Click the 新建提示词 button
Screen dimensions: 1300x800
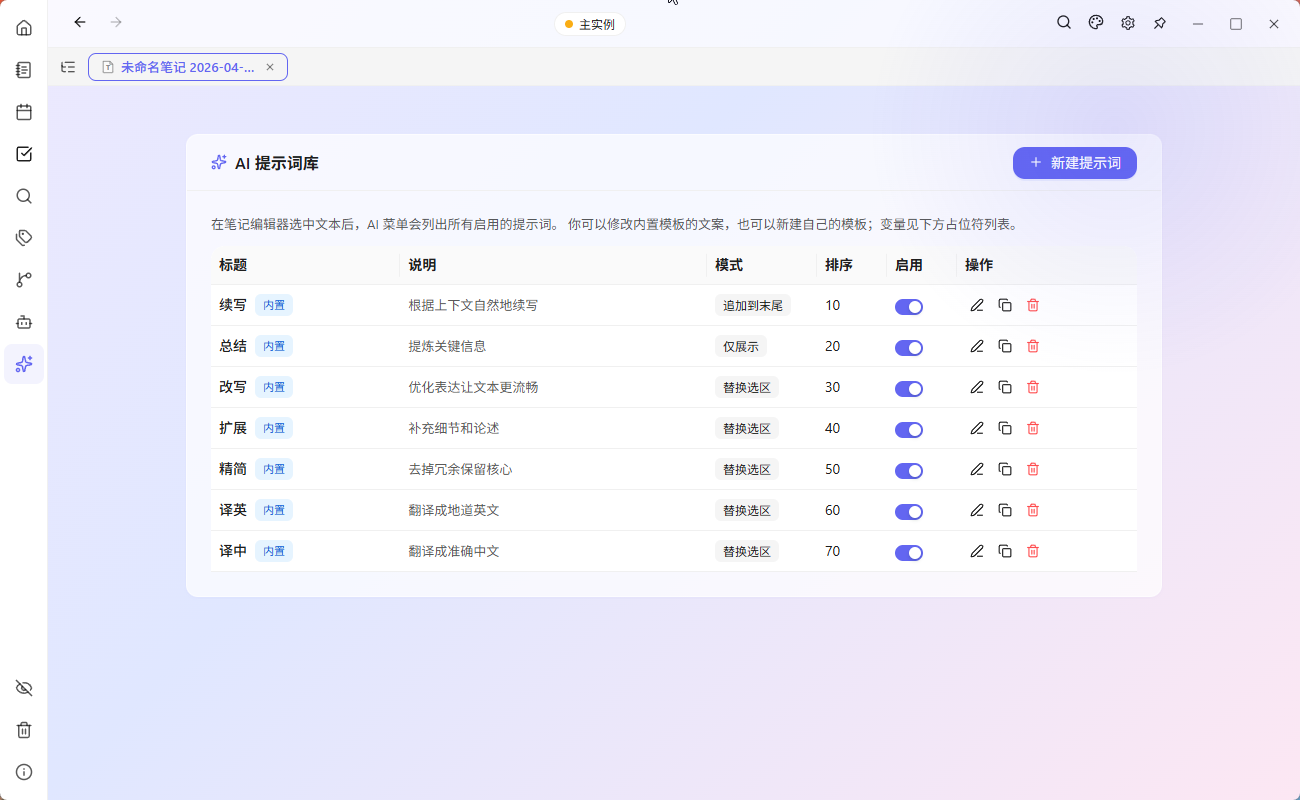pos(1074,163)
